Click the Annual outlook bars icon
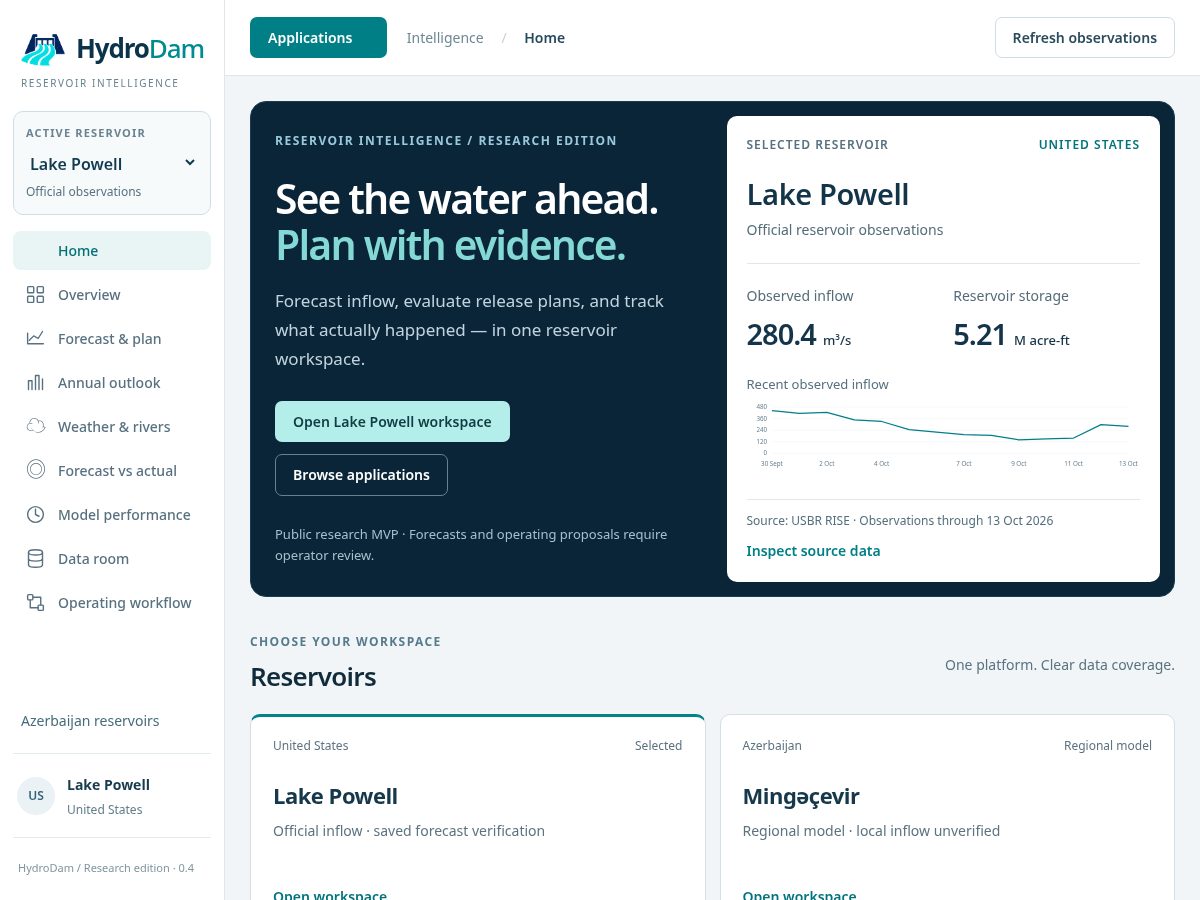The height and width of the screenshot is (900, 1200). tap(36, 382)
